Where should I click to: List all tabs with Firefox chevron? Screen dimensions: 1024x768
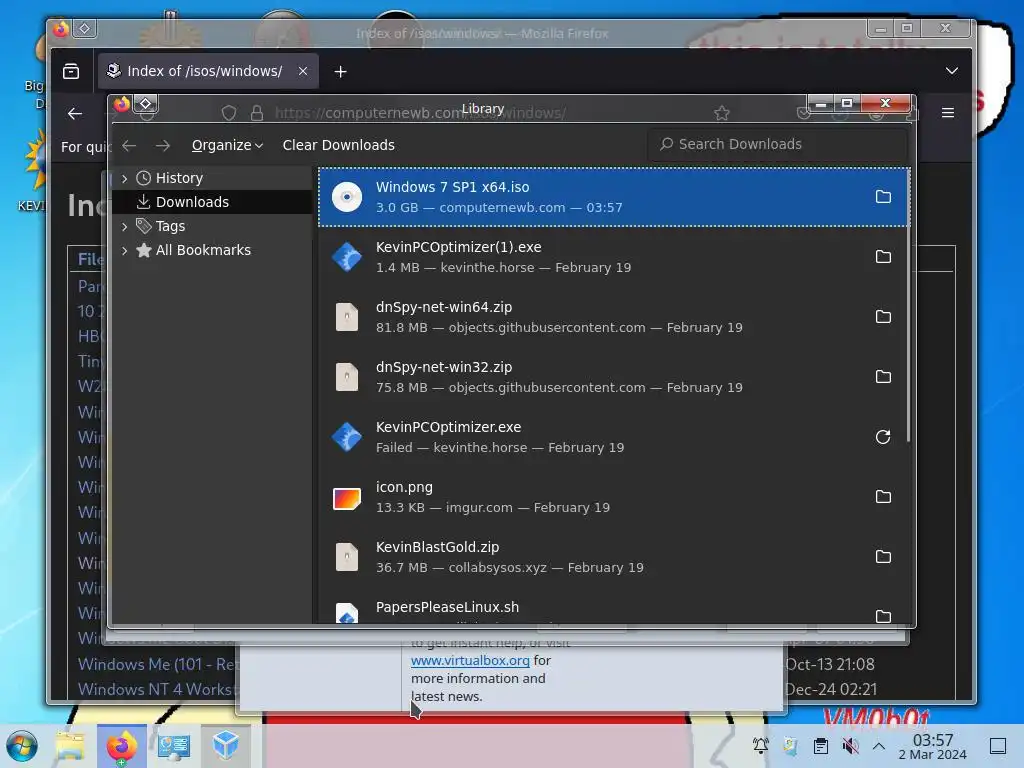pyautogui.click(x=952, y=71)
